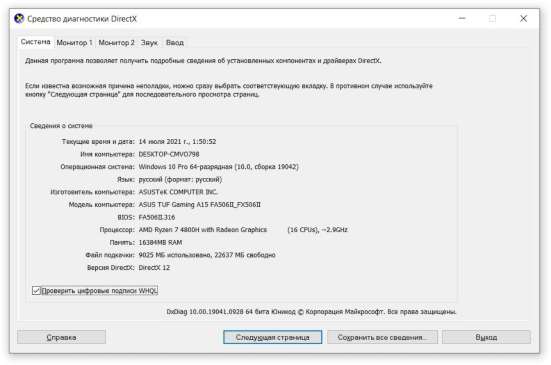This screenshot has width=551, height=365.
Task: Click the Имя компьютера: label
Action: tap(108, 154)
